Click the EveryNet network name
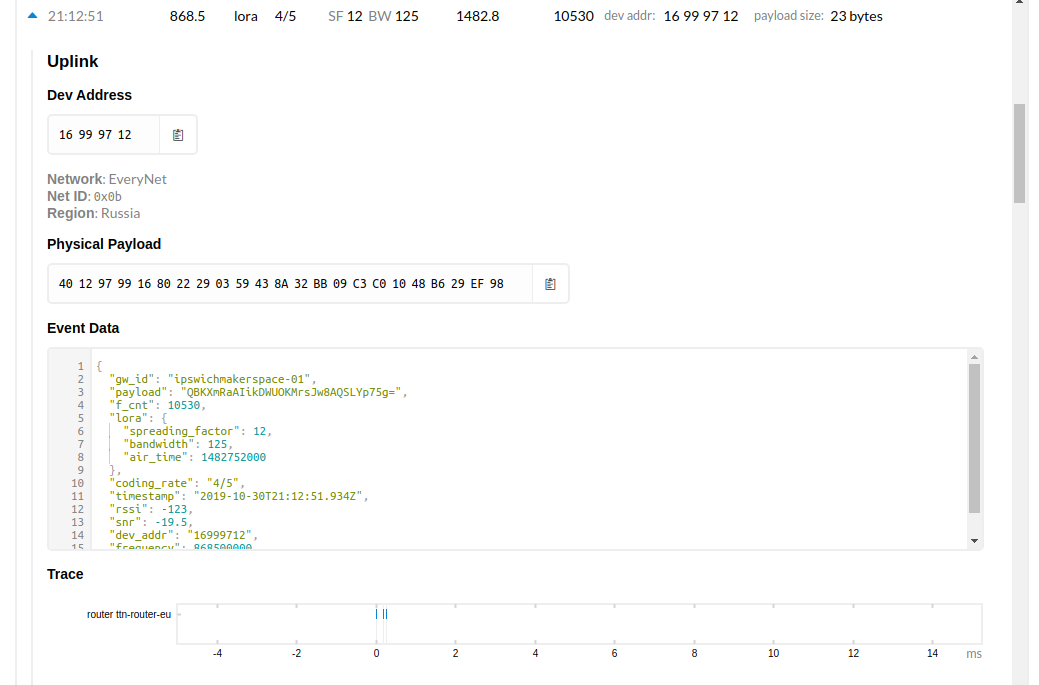The width and height of the screenshot is (1039, 685). pyautogui.click(x=137, y=180)
